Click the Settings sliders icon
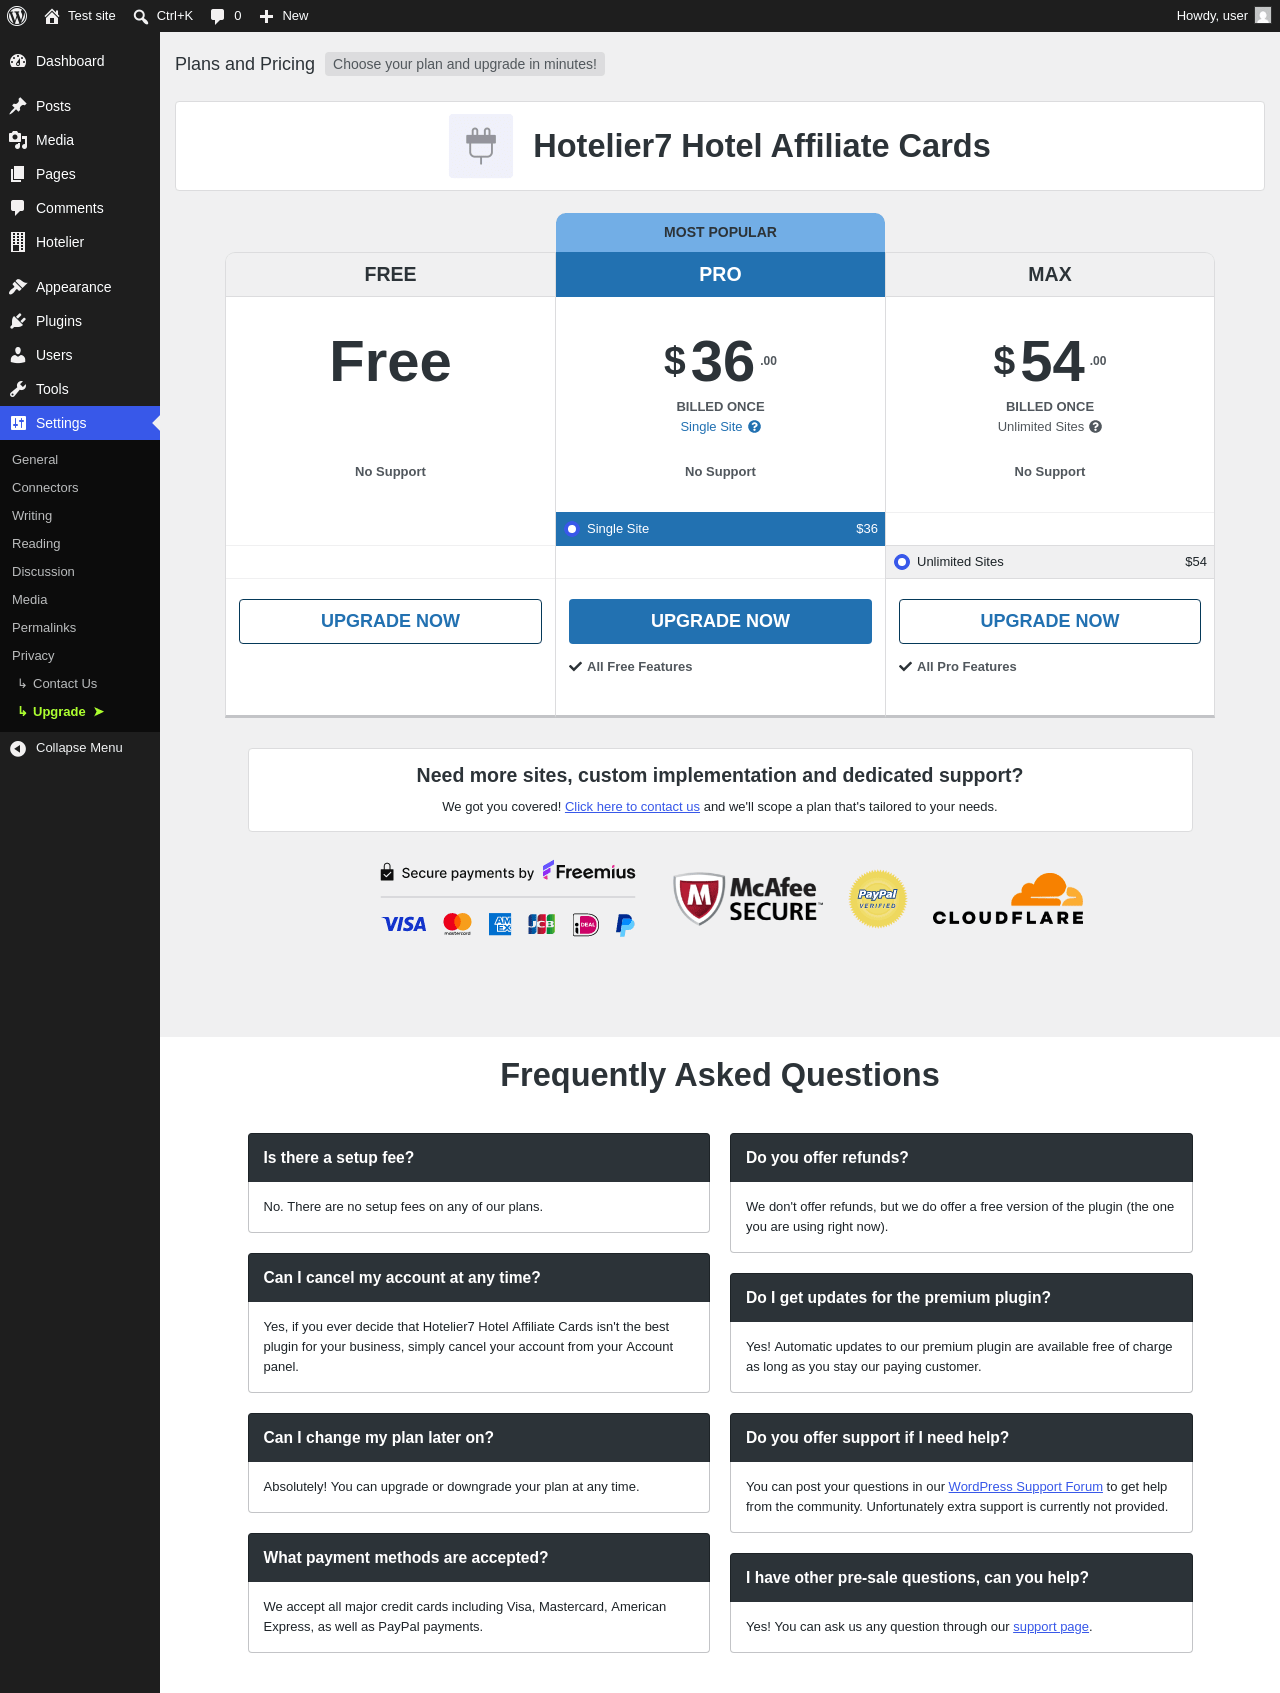 pos(18,423)
